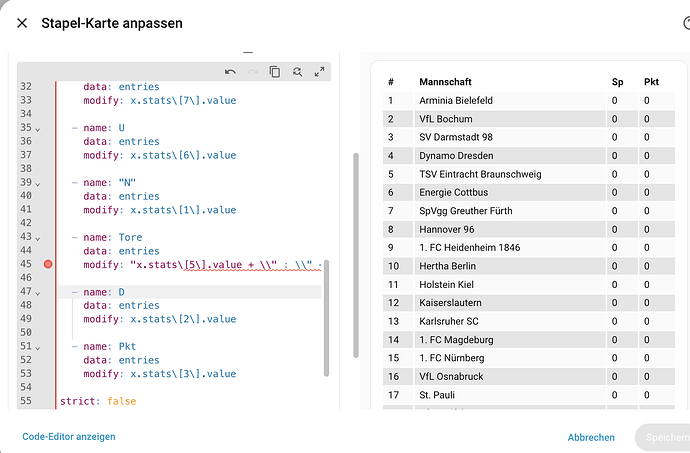Click the name: "N" line
The image size is (690, 453).
104,183
